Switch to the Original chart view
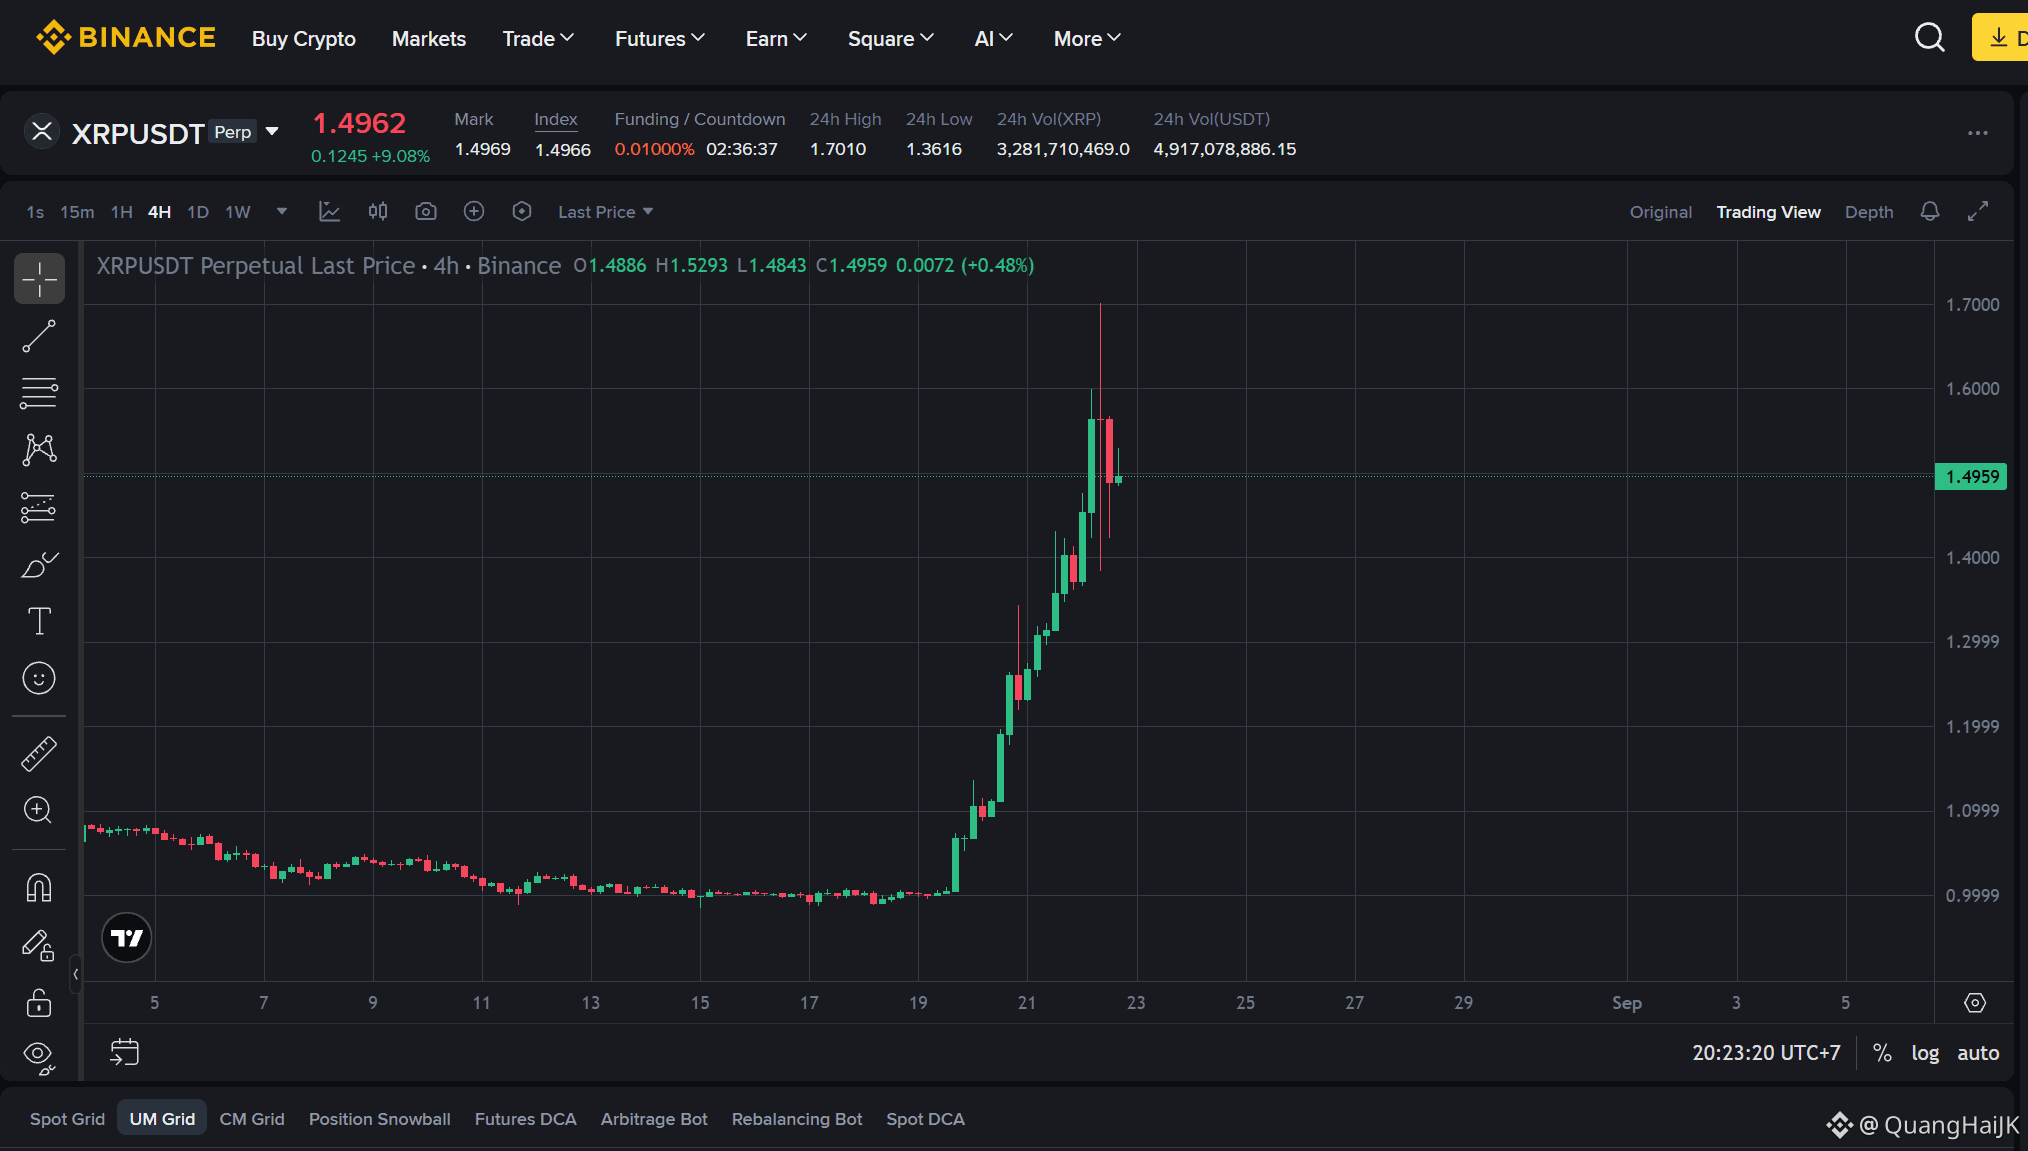 [x=1661, y=212]
